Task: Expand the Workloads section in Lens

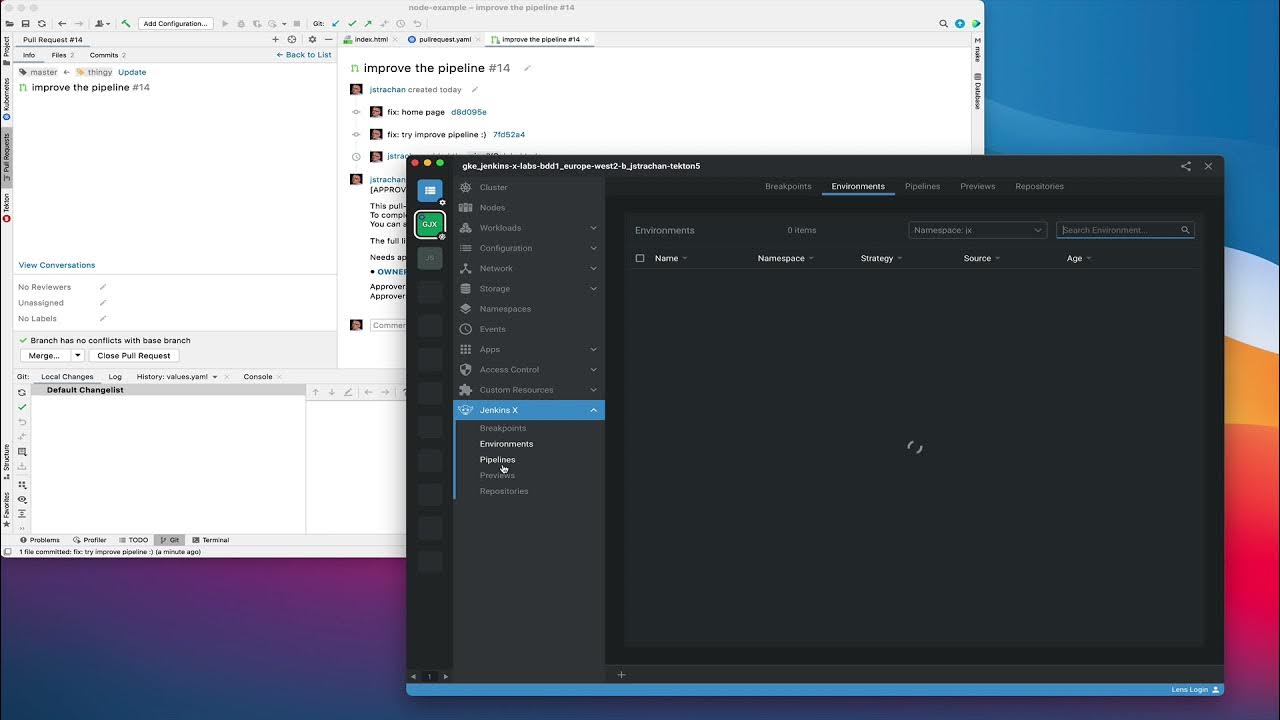Action: pyautogui.click(x=528, y=228)
